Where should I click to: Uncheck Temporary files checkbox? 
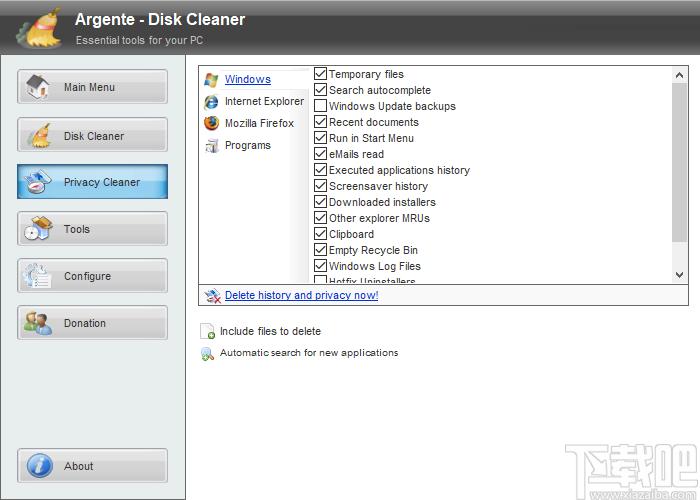321,73
